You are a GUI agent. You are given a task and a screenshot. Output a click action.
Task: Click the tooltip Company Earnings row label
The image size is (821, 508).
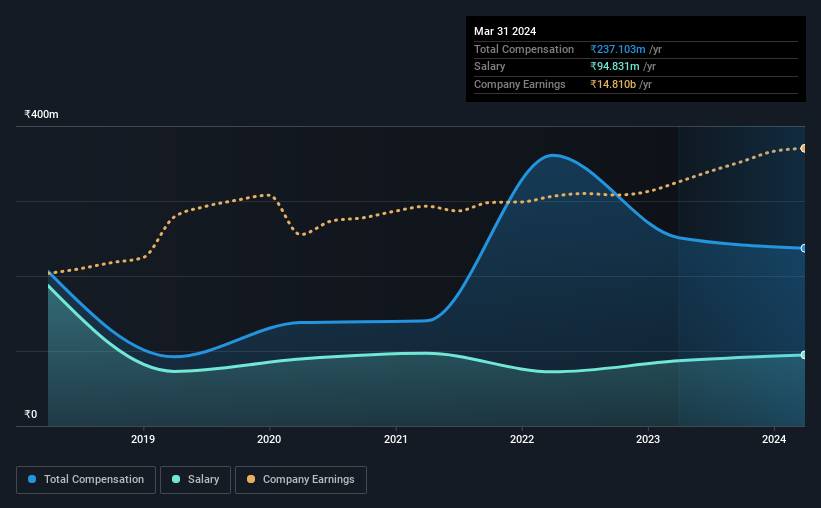click(519, 84)
